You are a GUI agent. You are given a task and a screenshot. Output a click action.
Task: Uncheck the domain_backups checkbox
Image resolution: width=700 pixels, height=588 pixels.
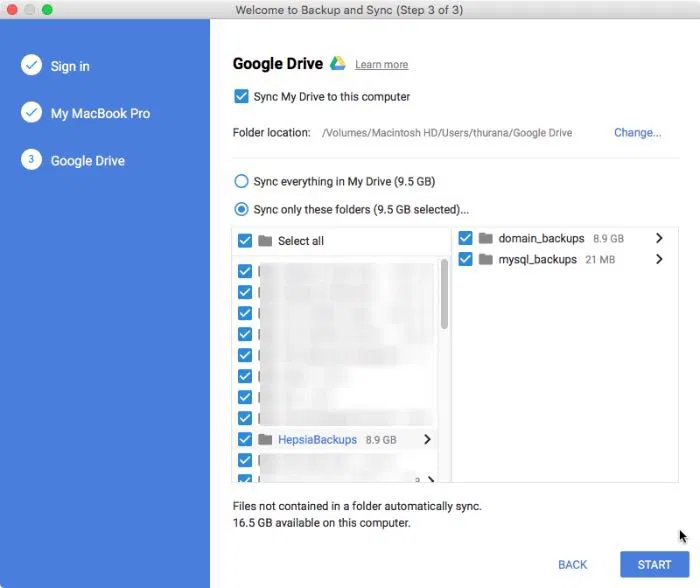[466, 239]
